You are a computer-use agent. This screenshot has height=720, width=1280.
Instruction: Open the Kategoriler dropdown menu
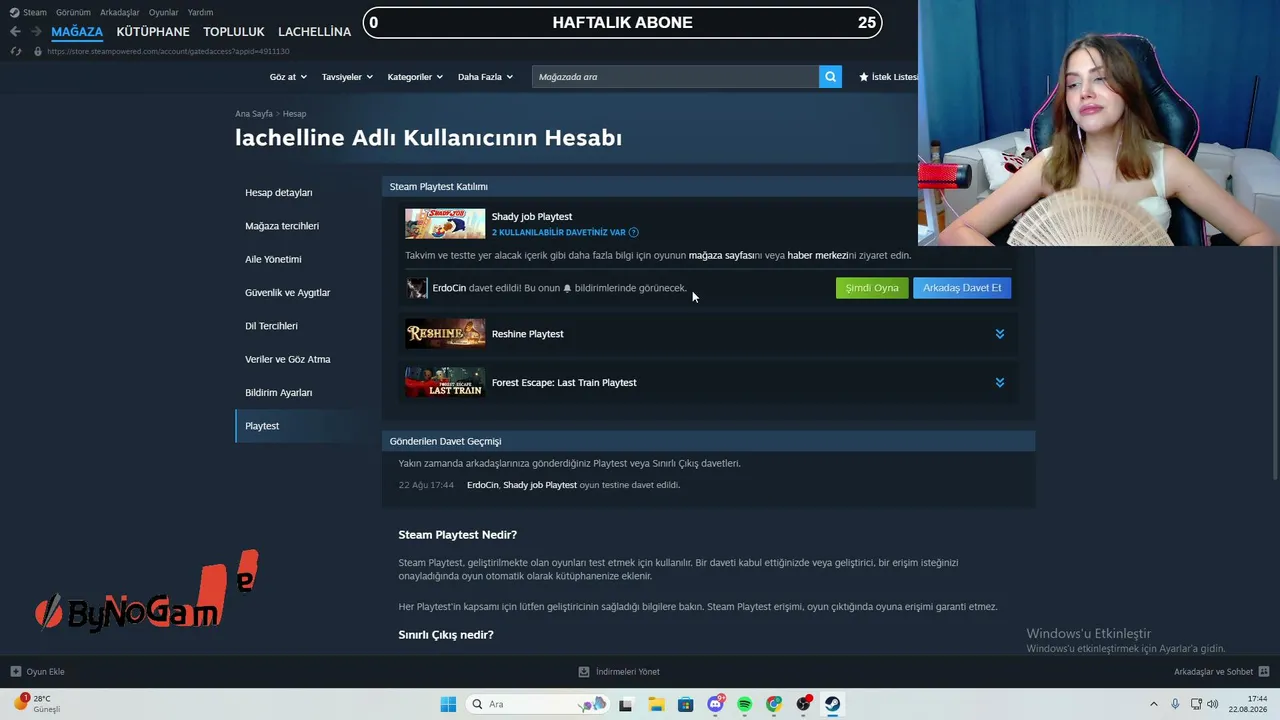pos(415,77)
